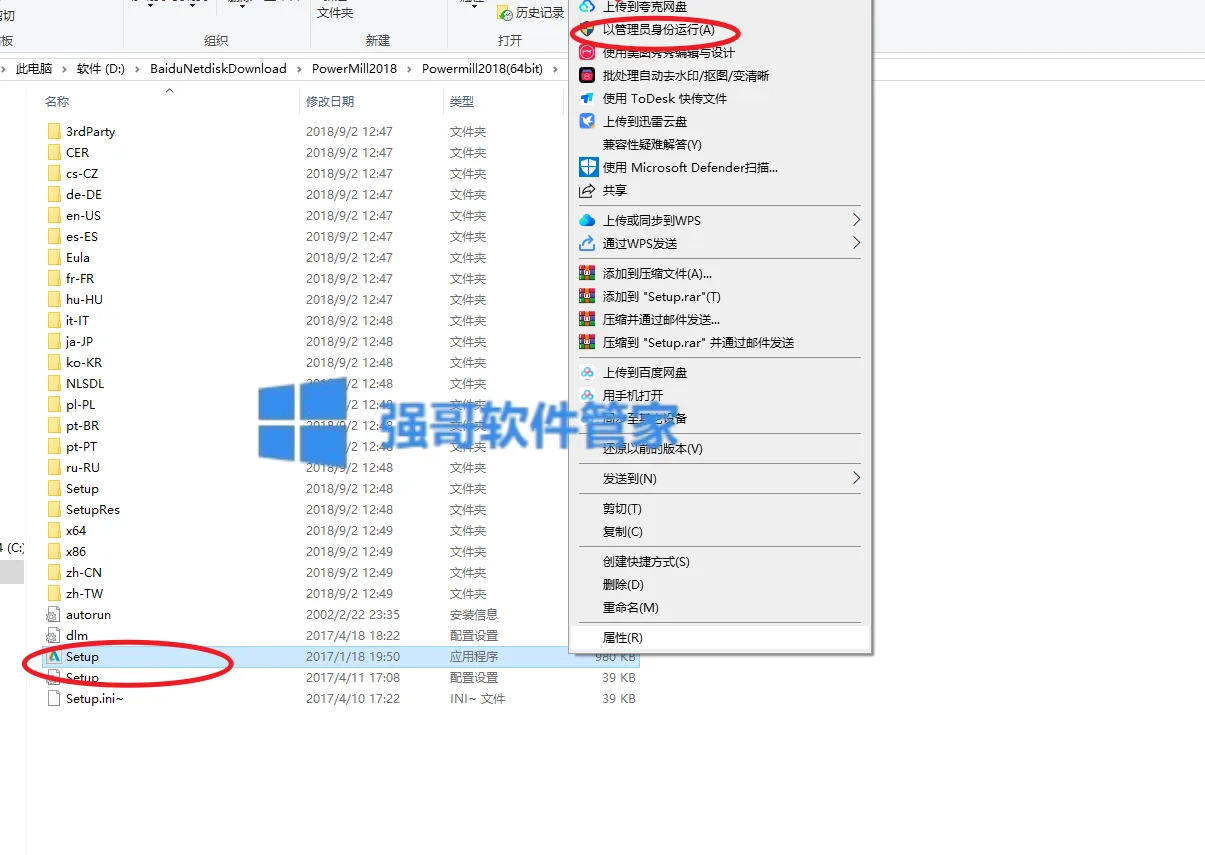
Task: Click the SetupRes folder icon
Action: coord(54,509)
